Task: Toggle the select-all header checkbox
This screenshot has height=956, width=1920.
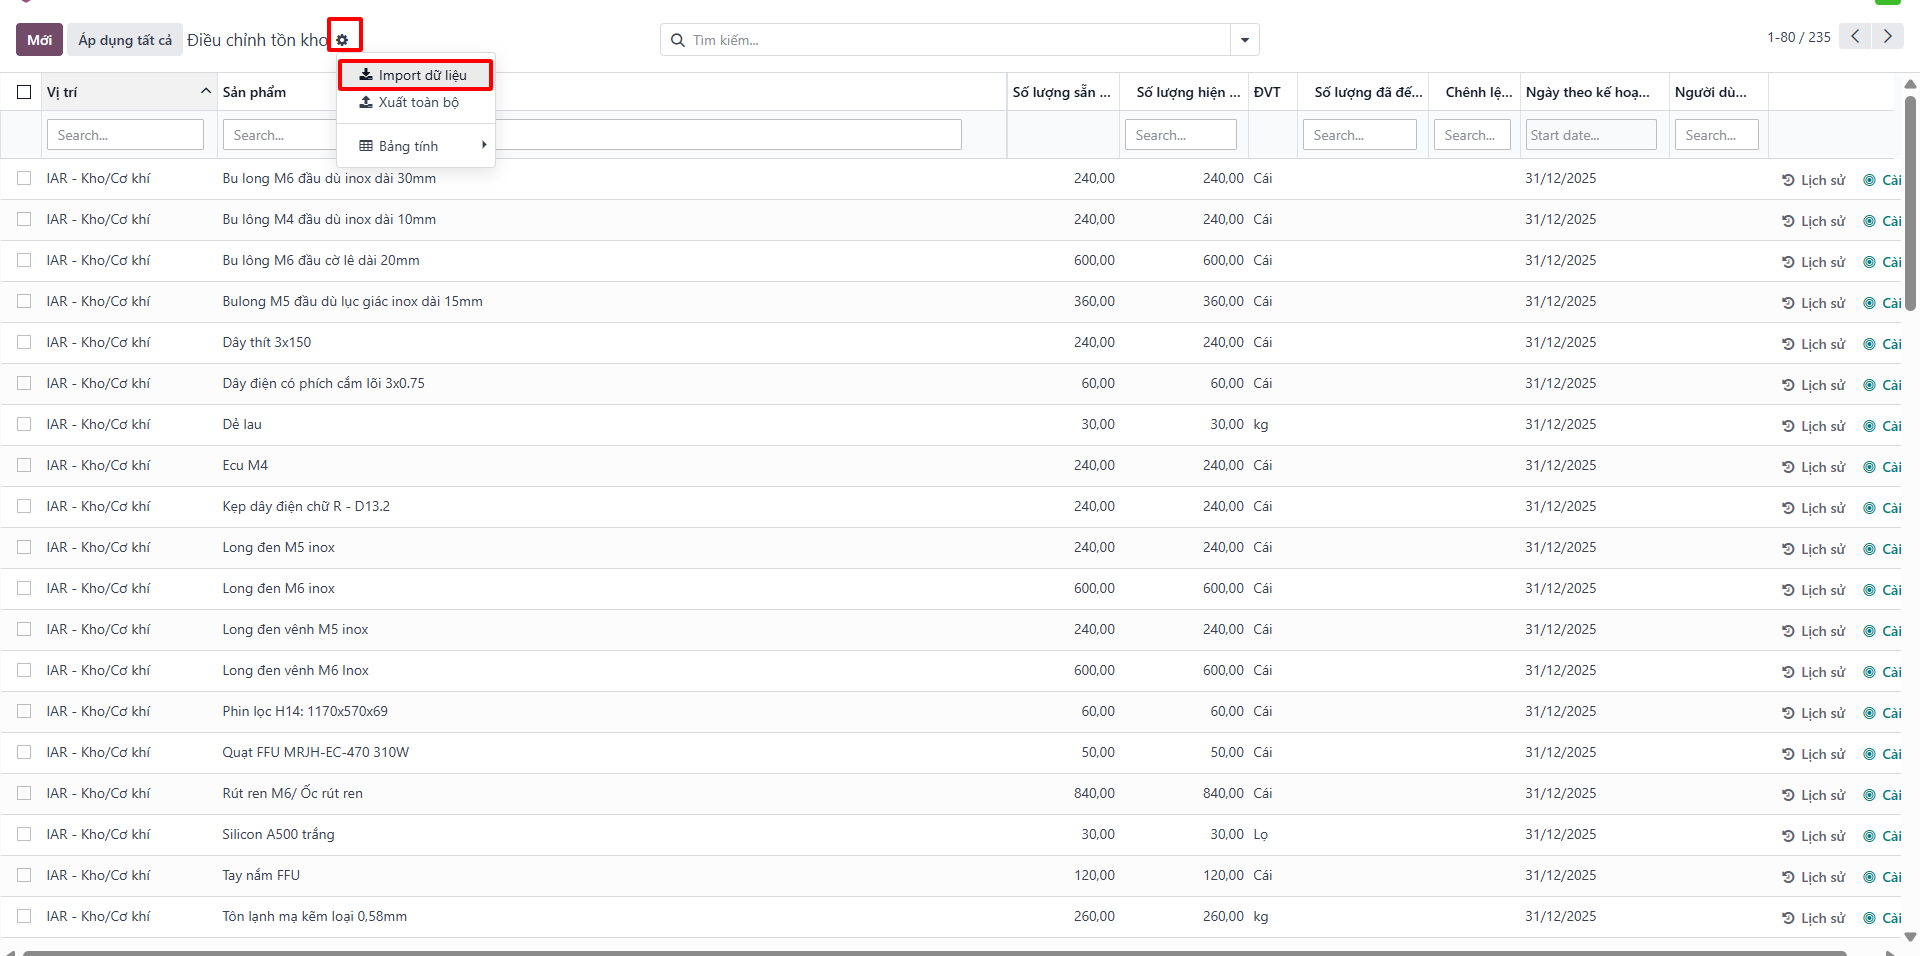Action: [24, 92]
